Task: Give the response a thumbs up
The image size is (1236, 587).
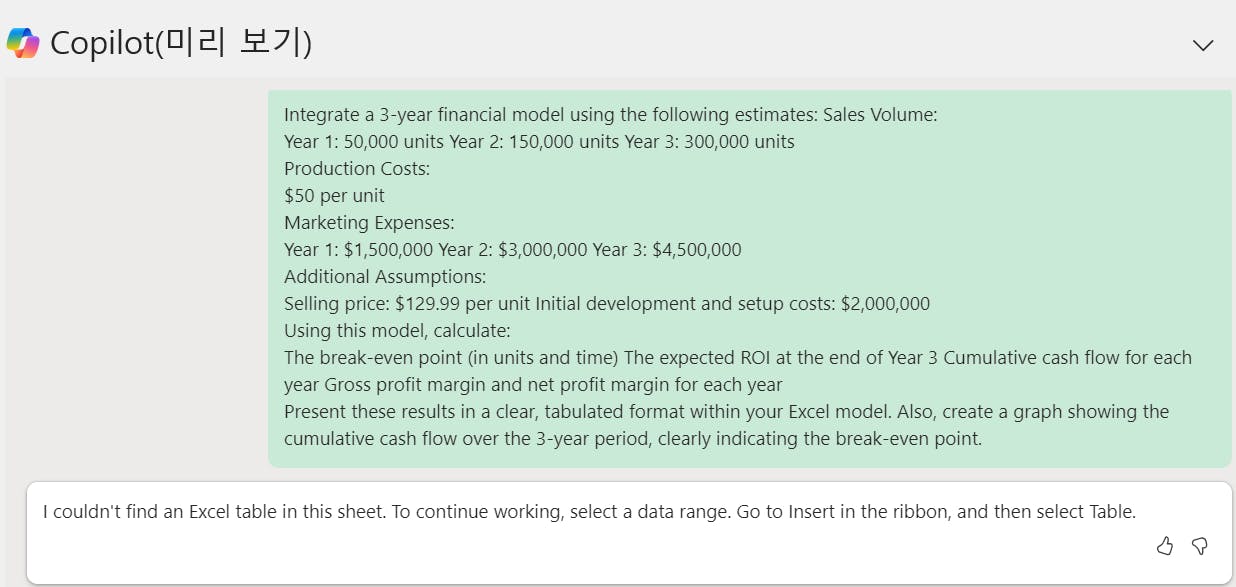Action: [x=1165, y=546]
